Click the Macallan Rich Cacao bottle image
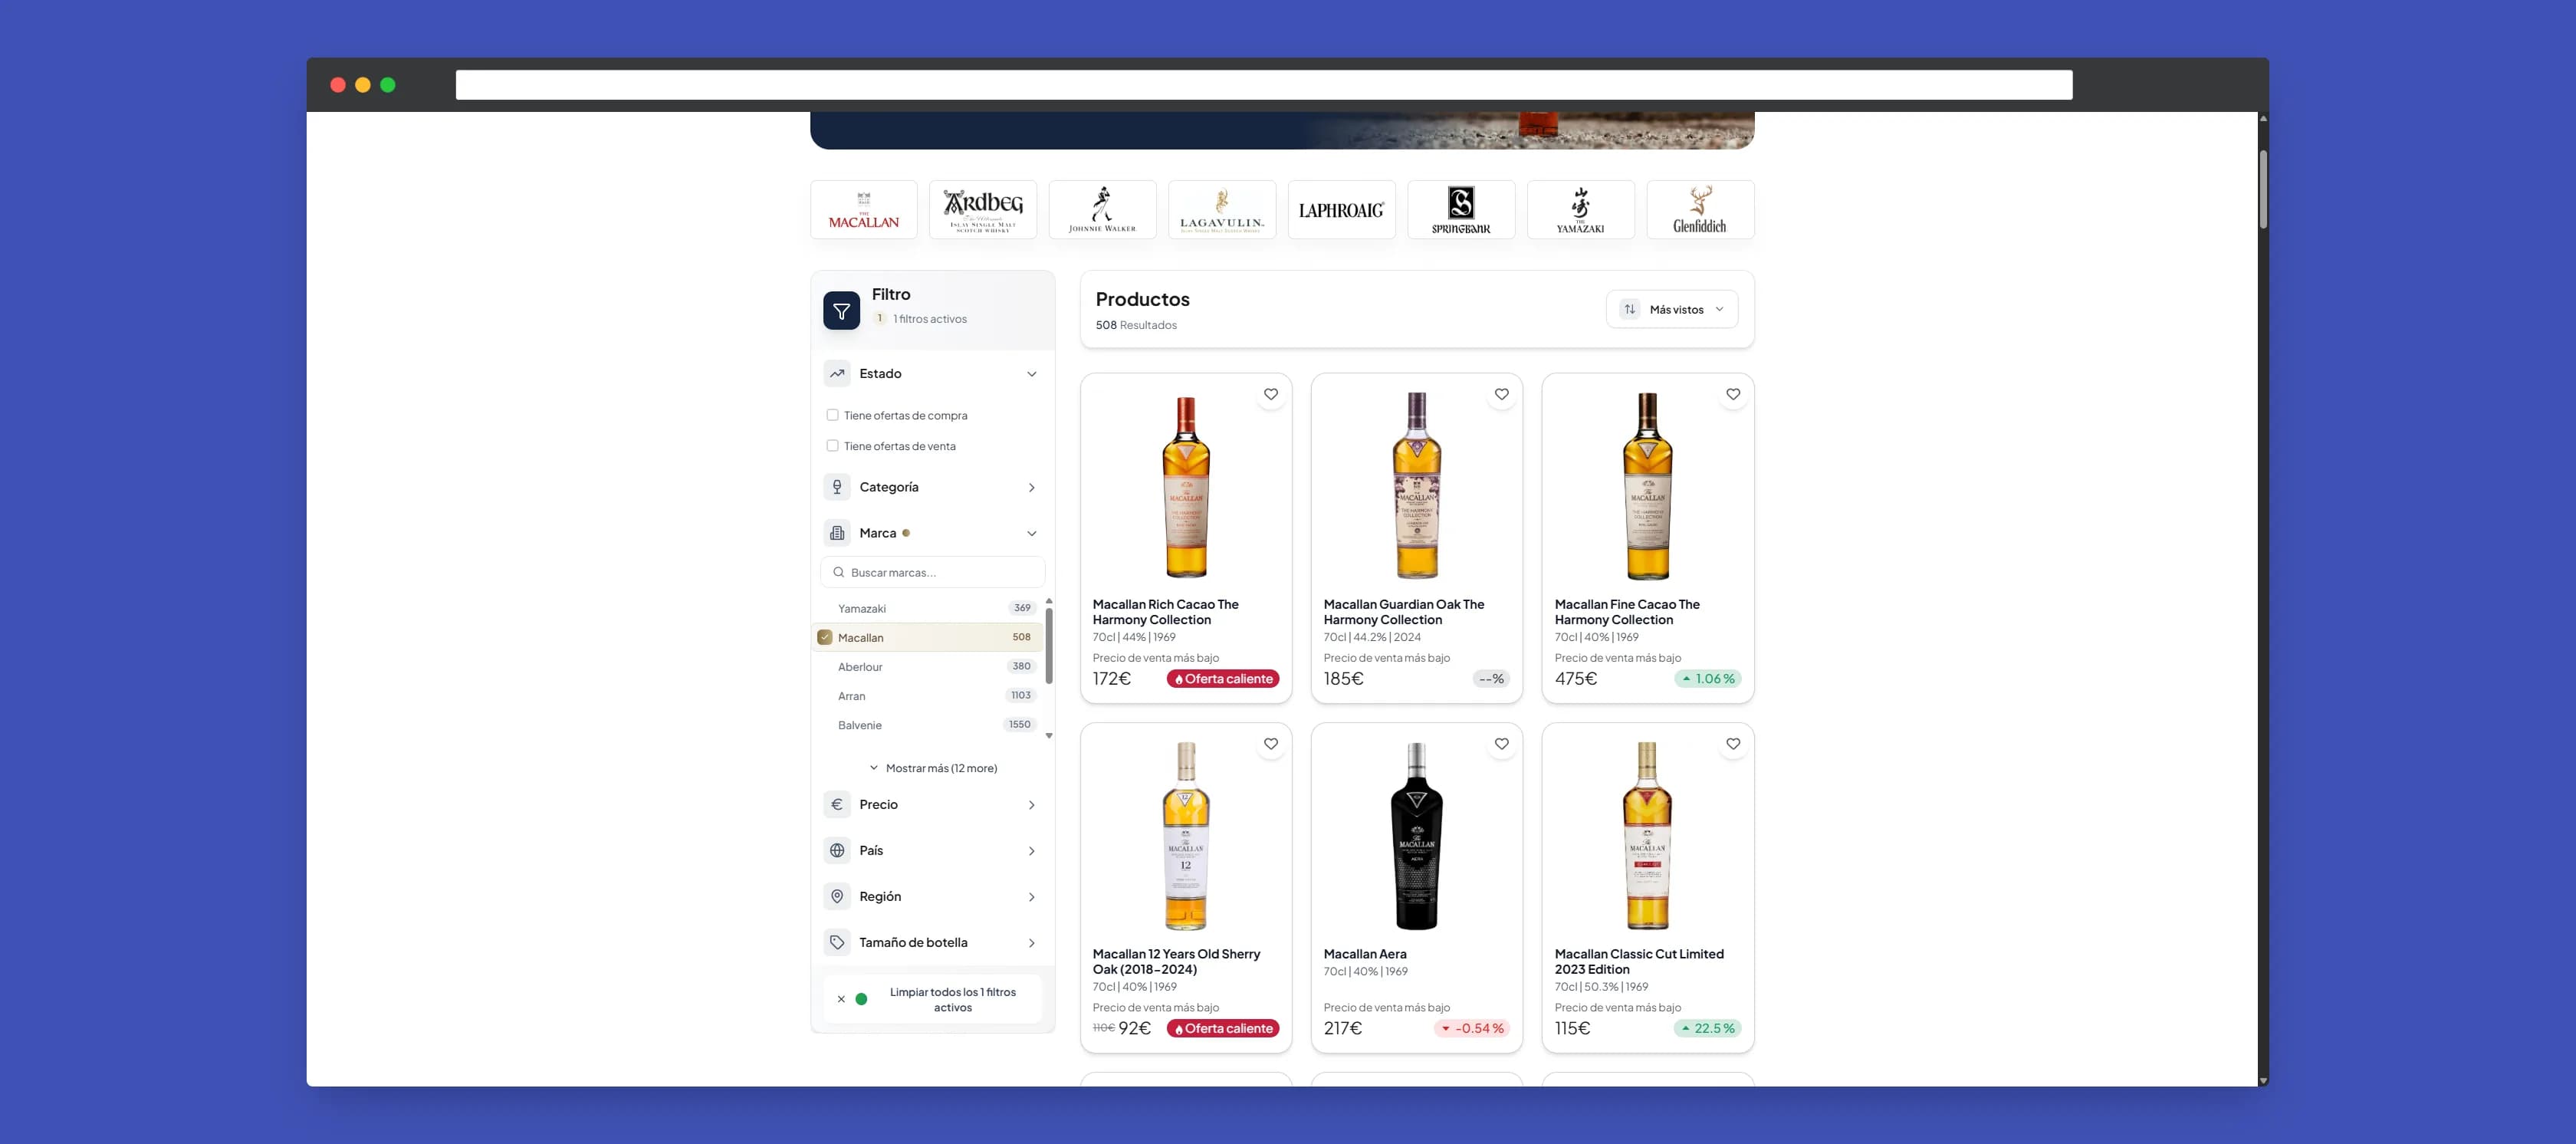The height and width of the screenshot is (1144, 2576). (x=1186, y=487)
